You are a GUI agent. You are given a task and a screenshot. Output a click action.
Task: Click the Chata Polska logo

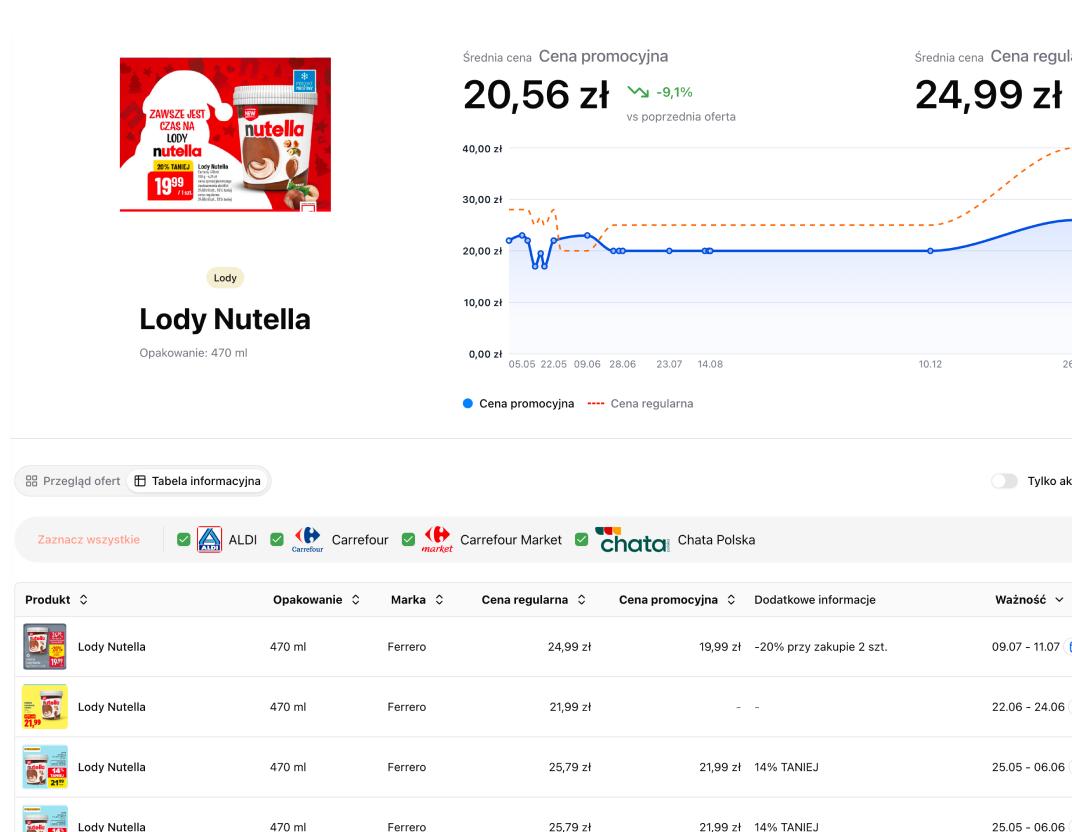click(632, 540)
